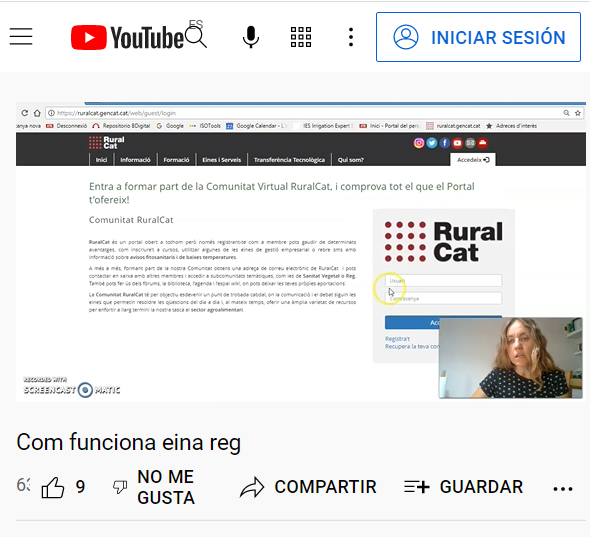Click the Accedeix tab in video
Screen dimensions: 590x537
(x=473, y=160)
